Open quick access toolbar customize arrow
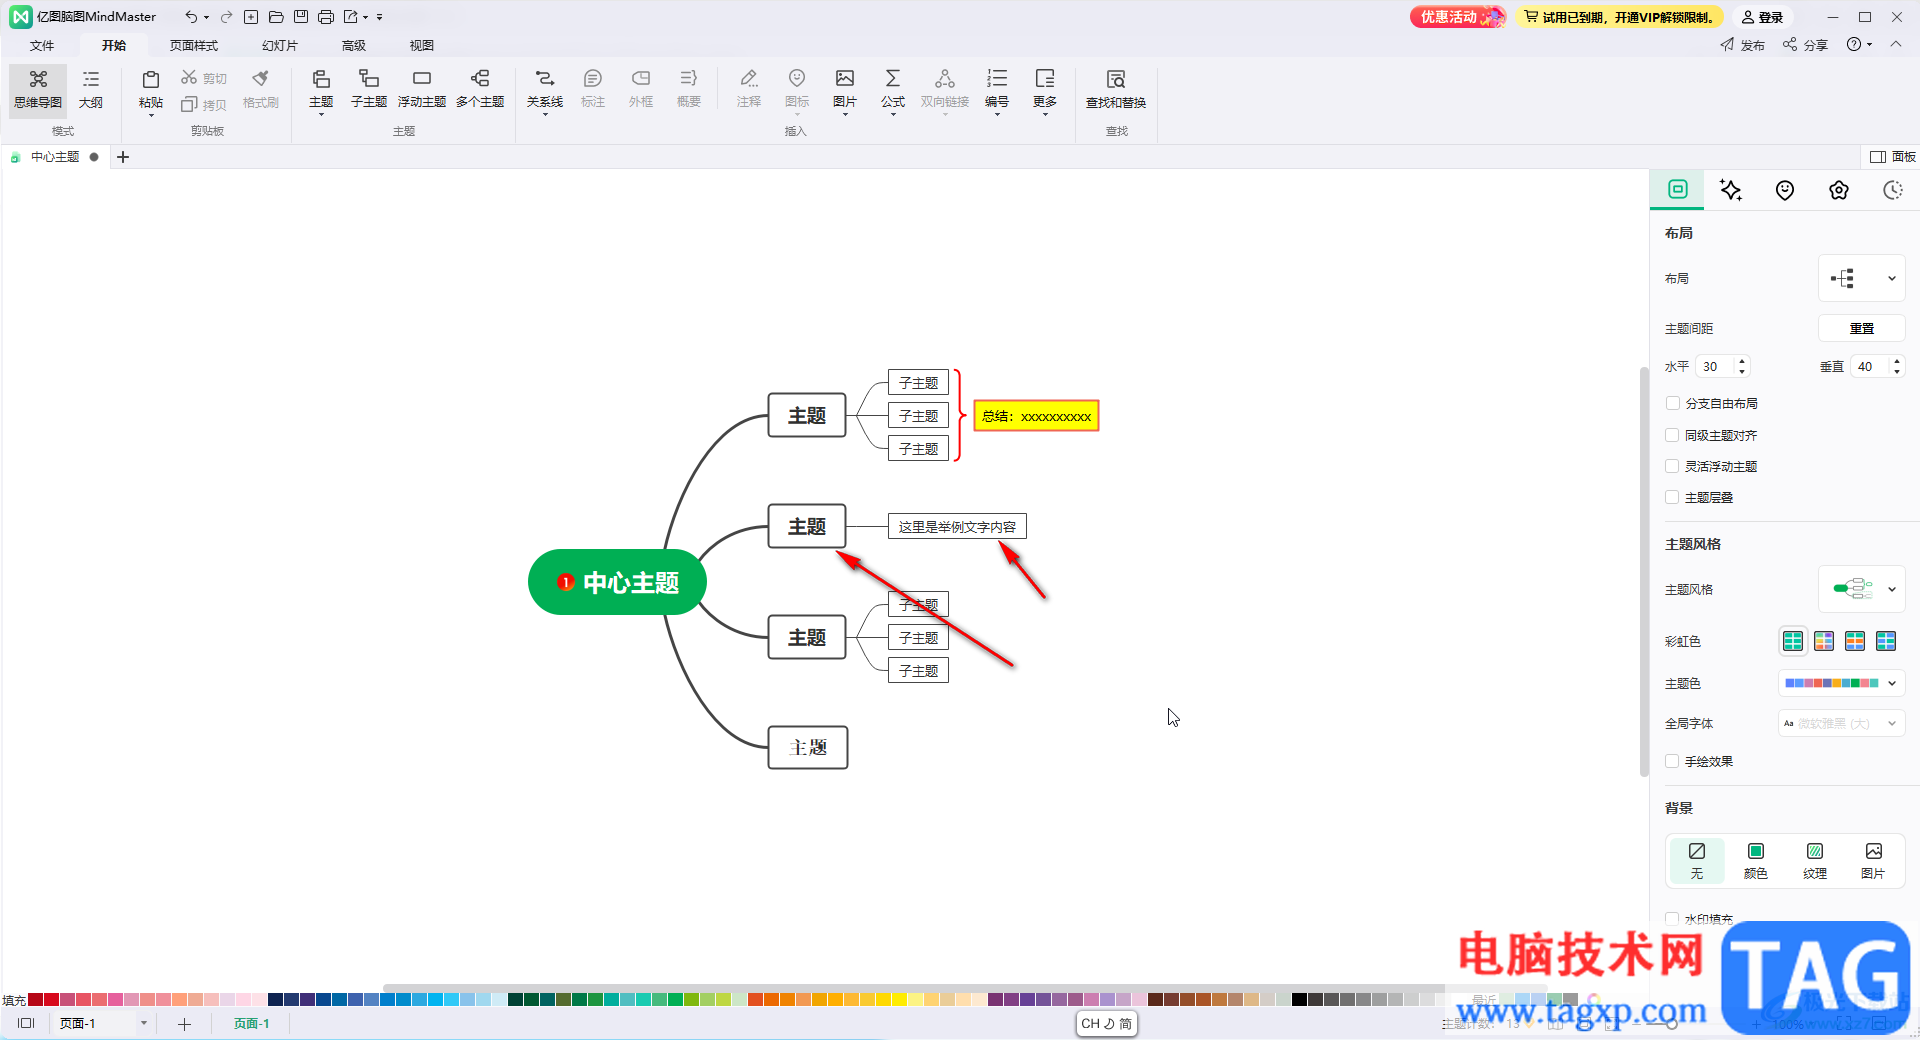 click(x=380, y=17)
